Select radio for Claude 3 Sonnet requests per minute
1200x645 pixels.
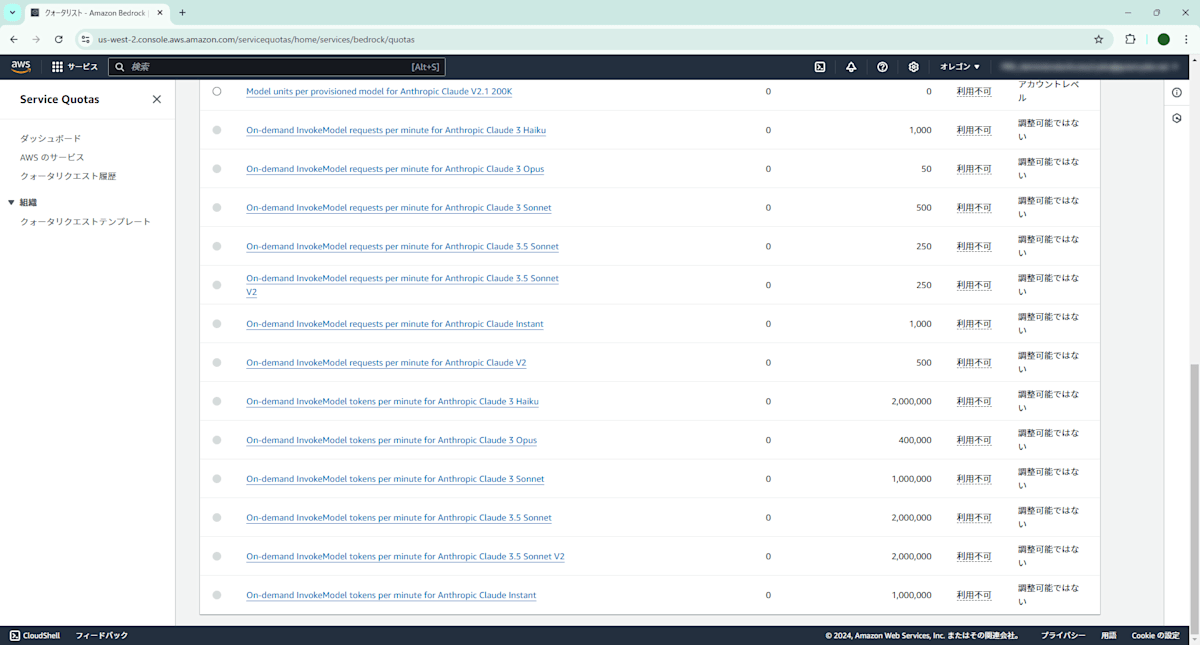pyautogui.click(x=217, y=207)
